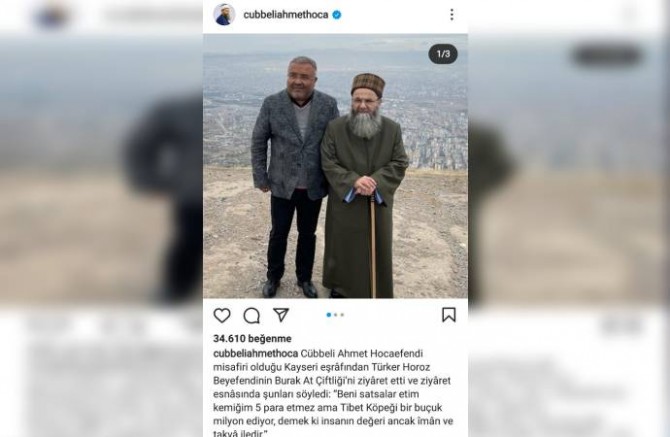View the 34.610 beğenme likes list
The image size is (670, 437).
click(x=252, y=339)
